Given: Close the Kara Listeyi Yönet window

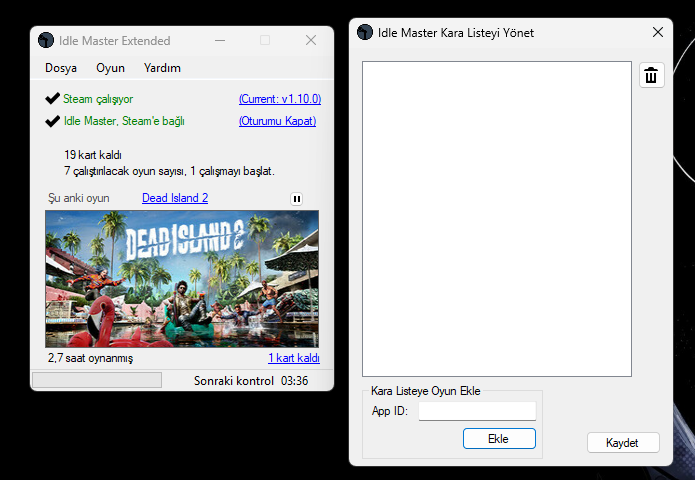Looking at the screenshot, I should click(658, 32).
